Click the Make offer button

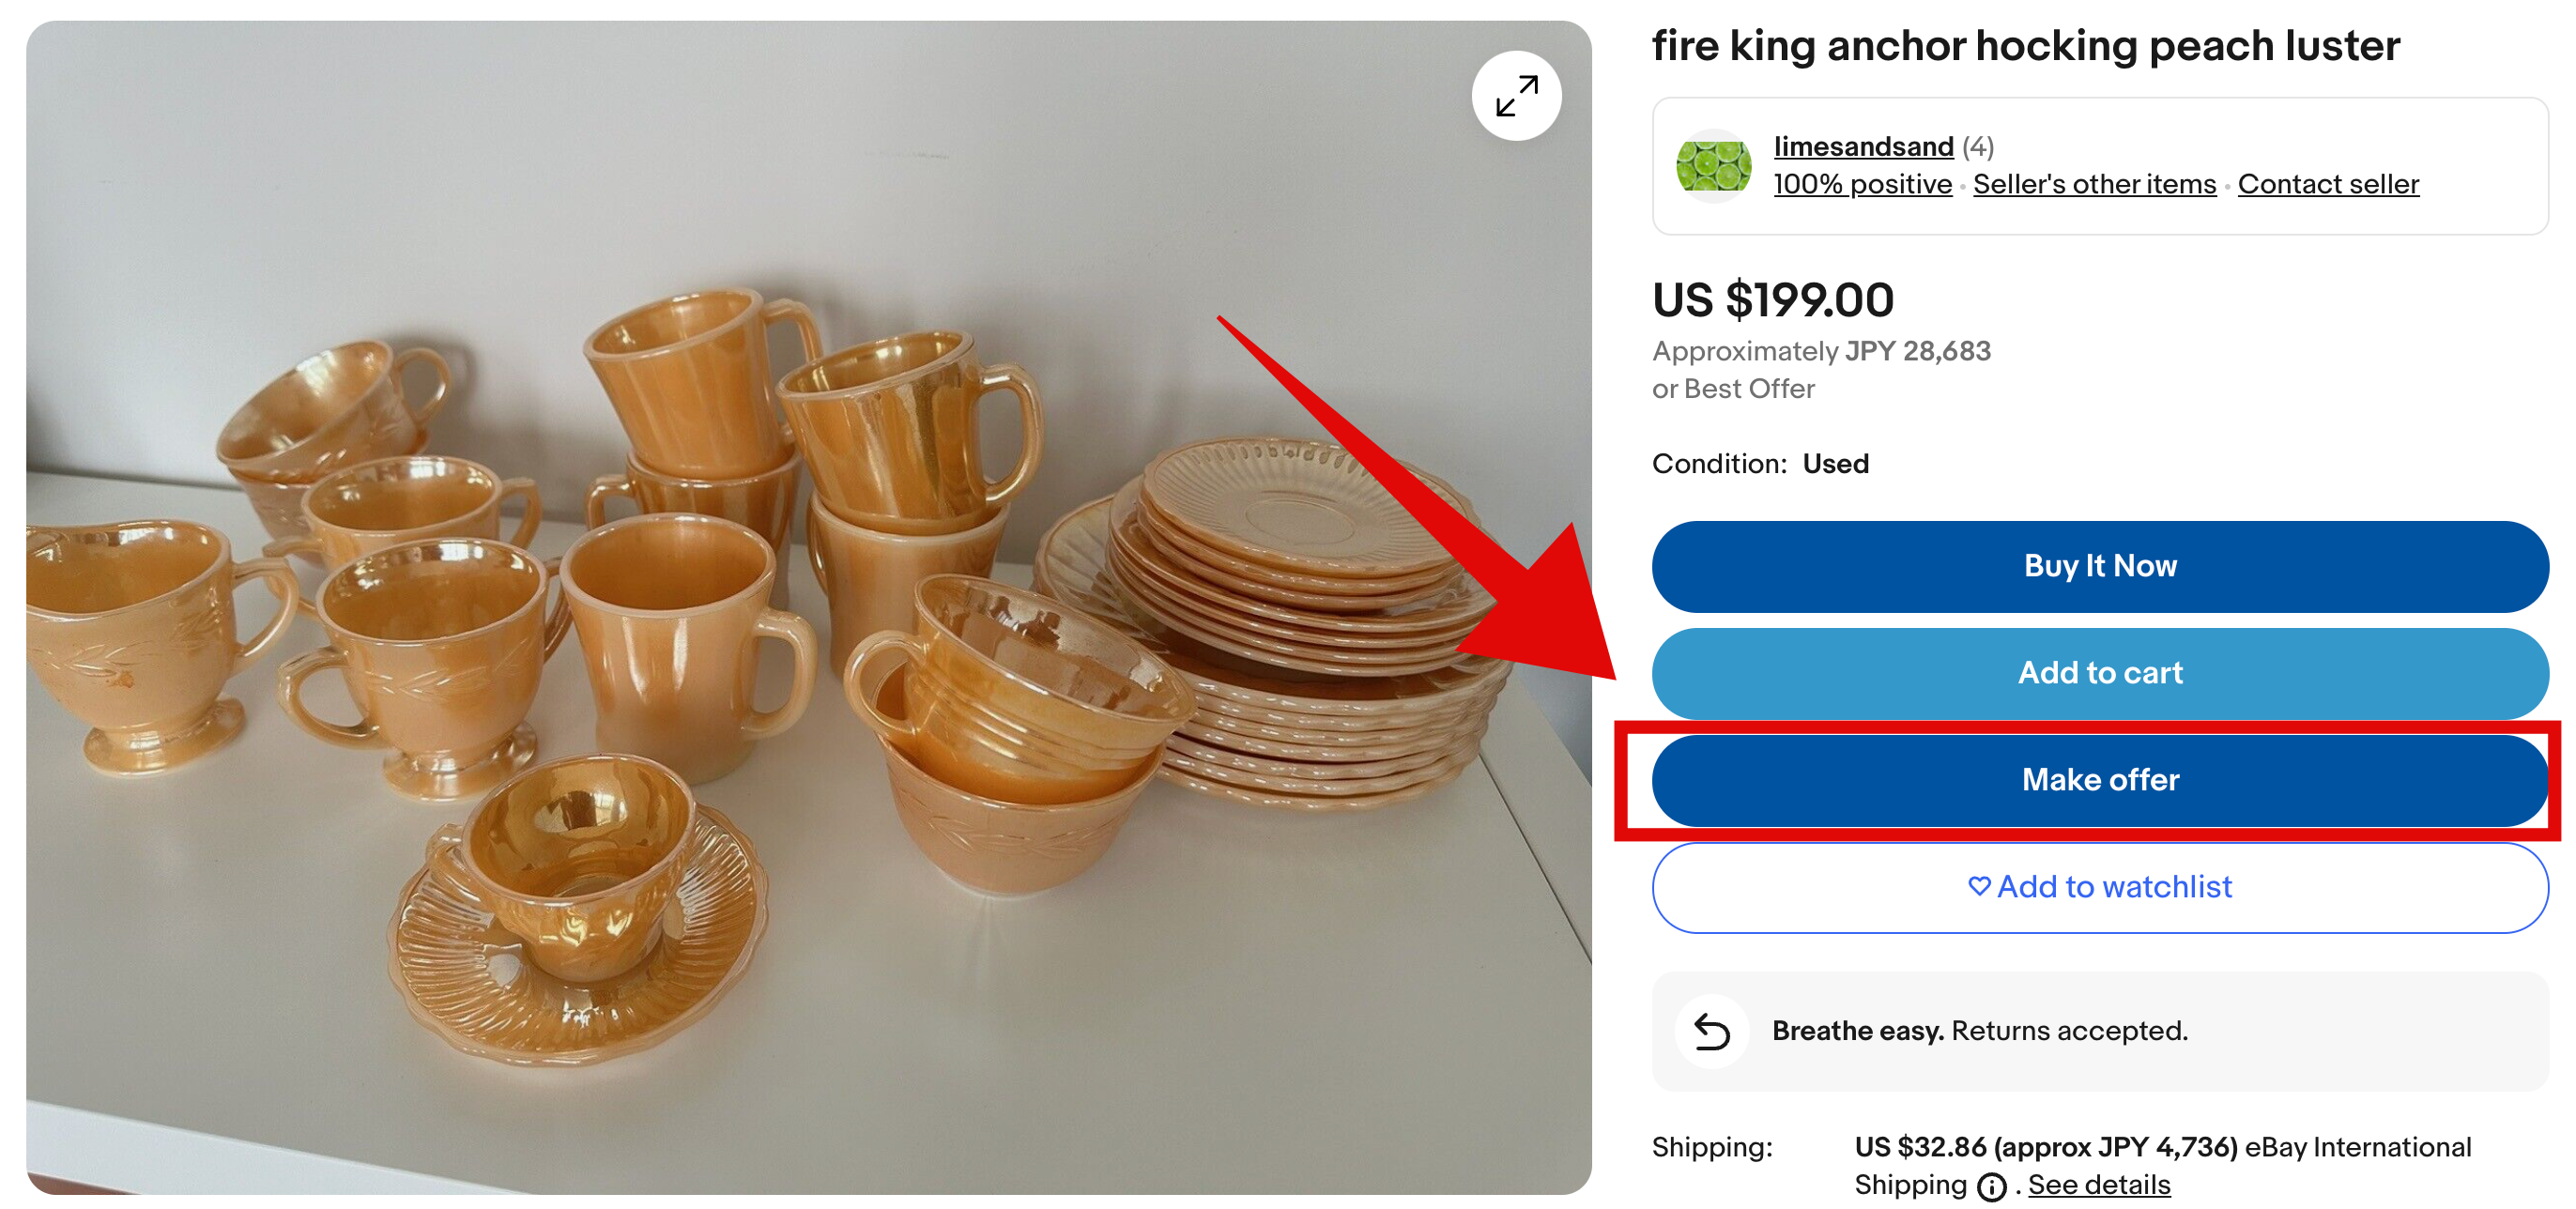pyautogui.click(x=2099, y=780)
